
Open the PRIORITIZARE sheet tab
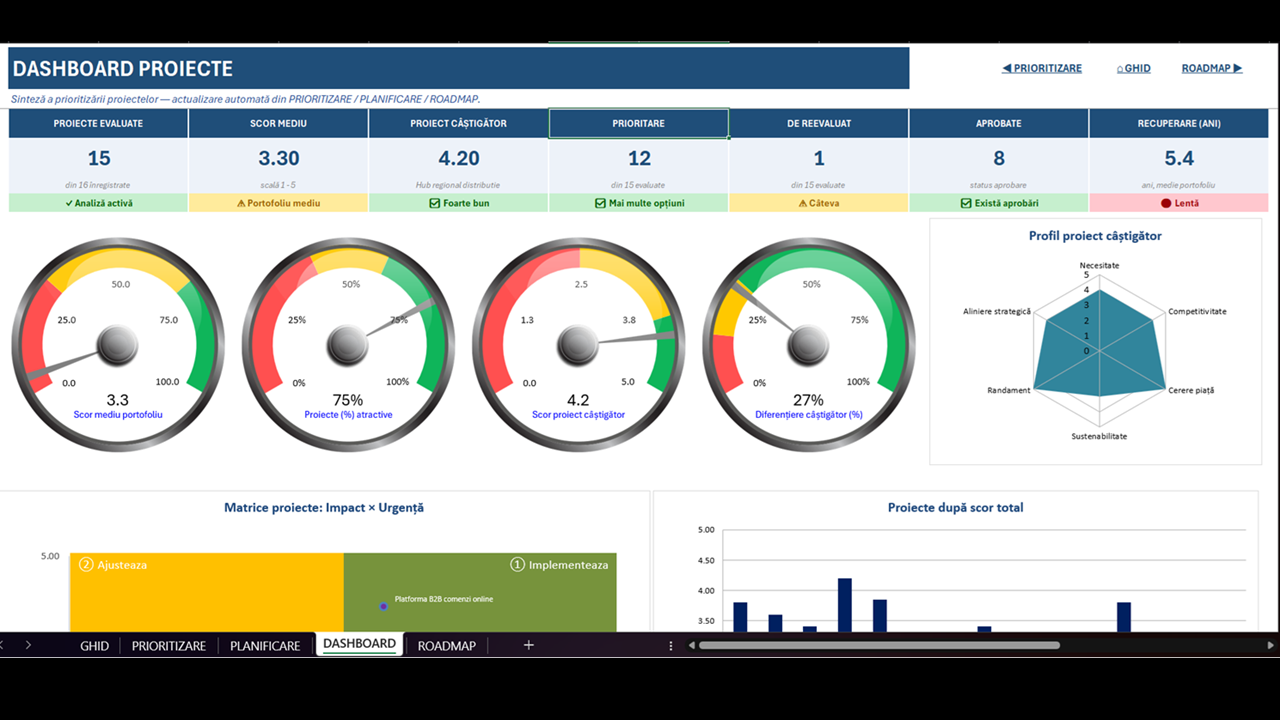click(169, 645)
